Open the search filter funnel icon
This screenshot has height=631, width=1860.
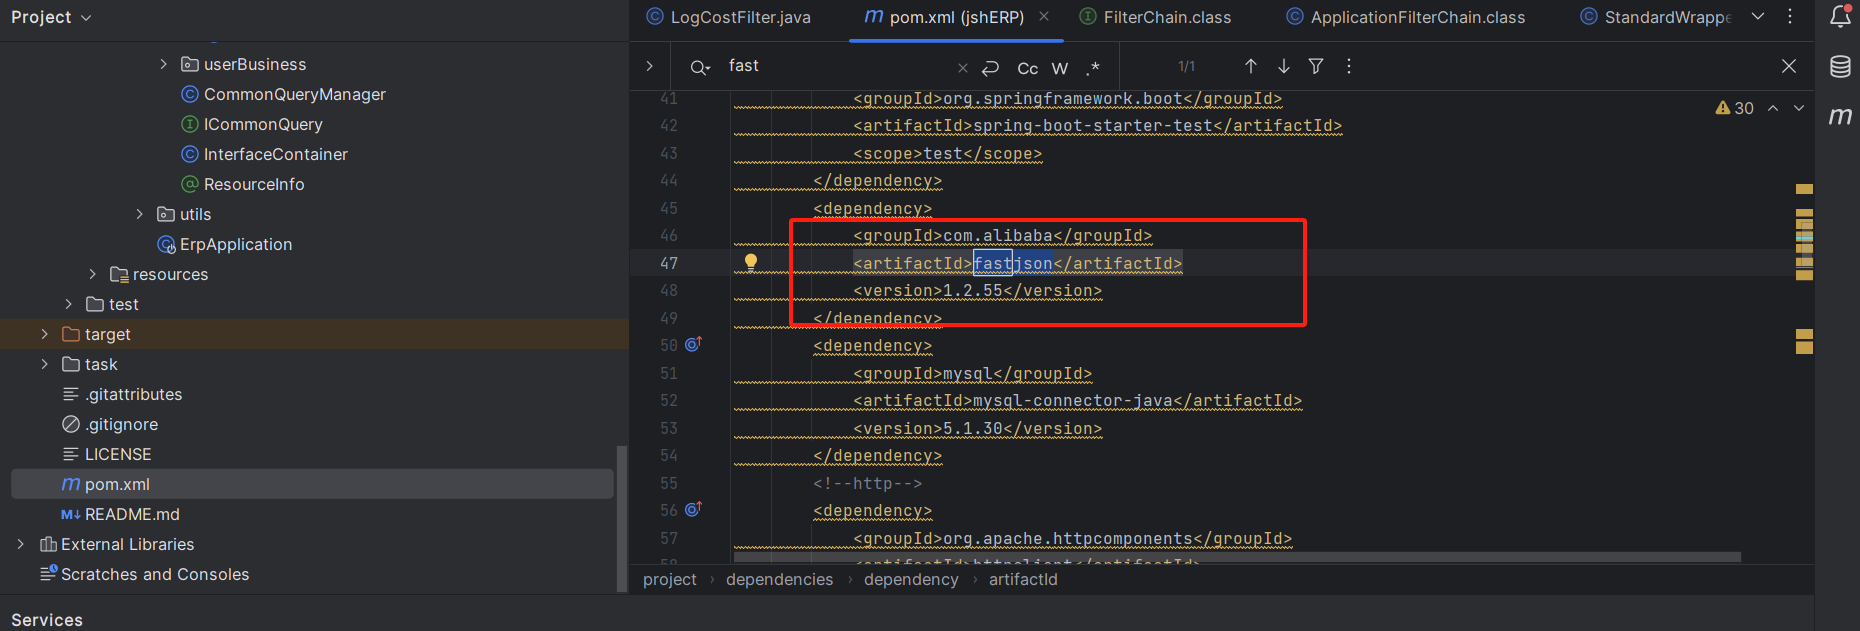click(1316, 66)
